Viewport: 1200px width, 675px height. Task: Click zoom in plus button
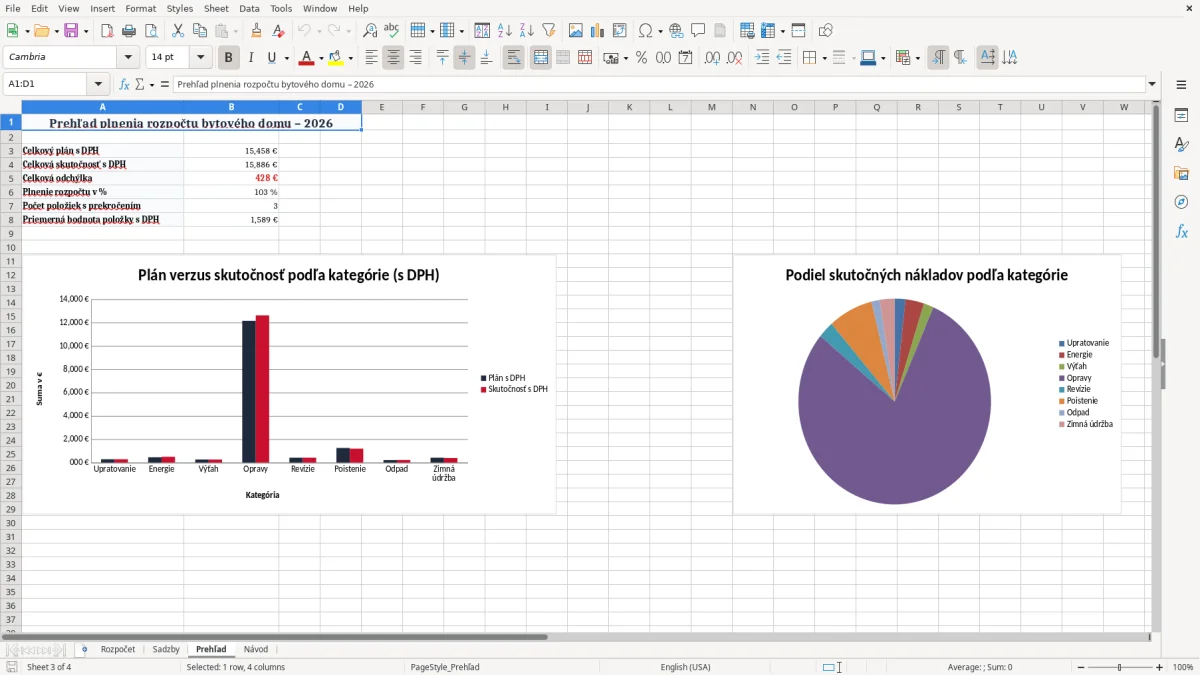point(1159,667)
